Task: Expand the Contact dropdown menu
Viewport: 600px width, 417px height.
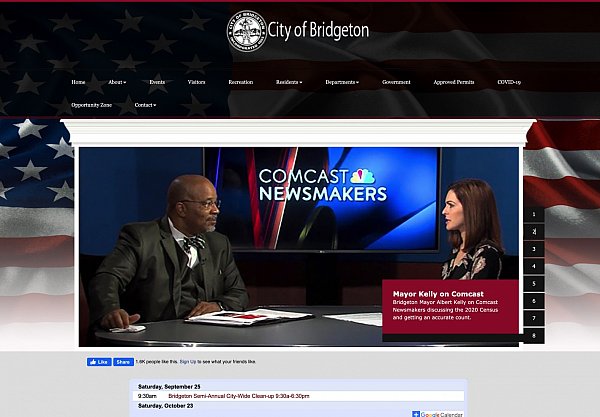Action: pos(145,105)
